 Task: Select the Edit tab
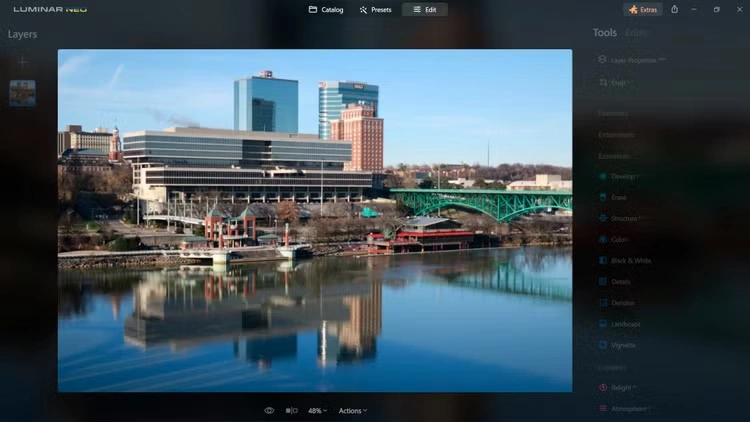pos(425,10)
